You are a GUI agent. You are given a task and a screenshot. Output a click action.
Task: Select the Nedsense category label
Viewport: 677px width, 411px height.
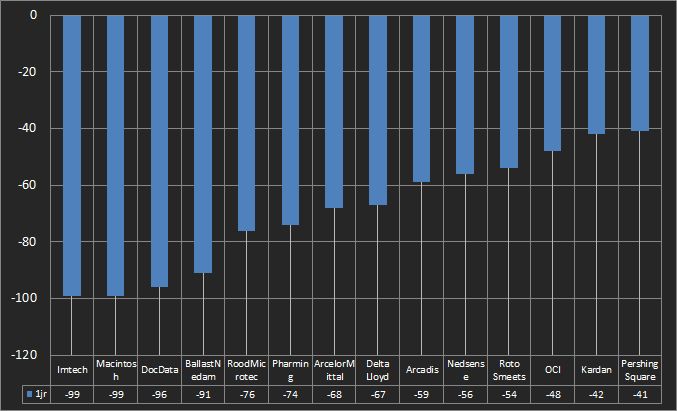tap(466, 370)
